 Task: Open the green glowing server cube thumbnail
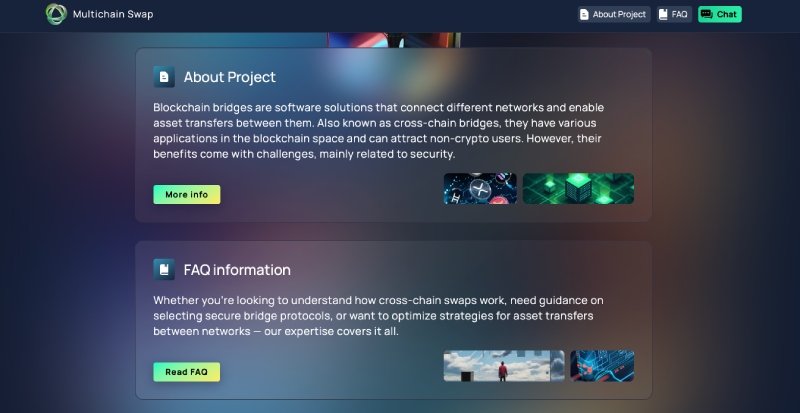tap(579, 188)
